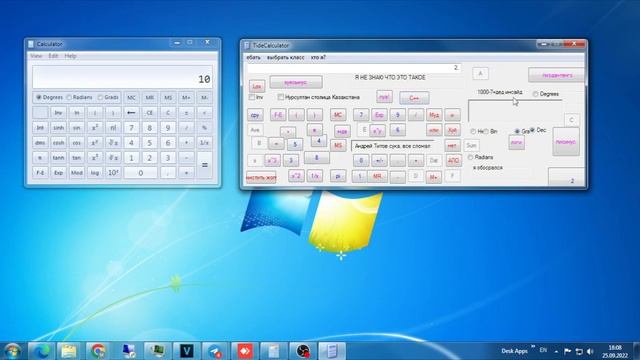This screenshot has width=640, height=360.
Task: Click the 9 key in TideCalculator
Action: tap(398, 115)
